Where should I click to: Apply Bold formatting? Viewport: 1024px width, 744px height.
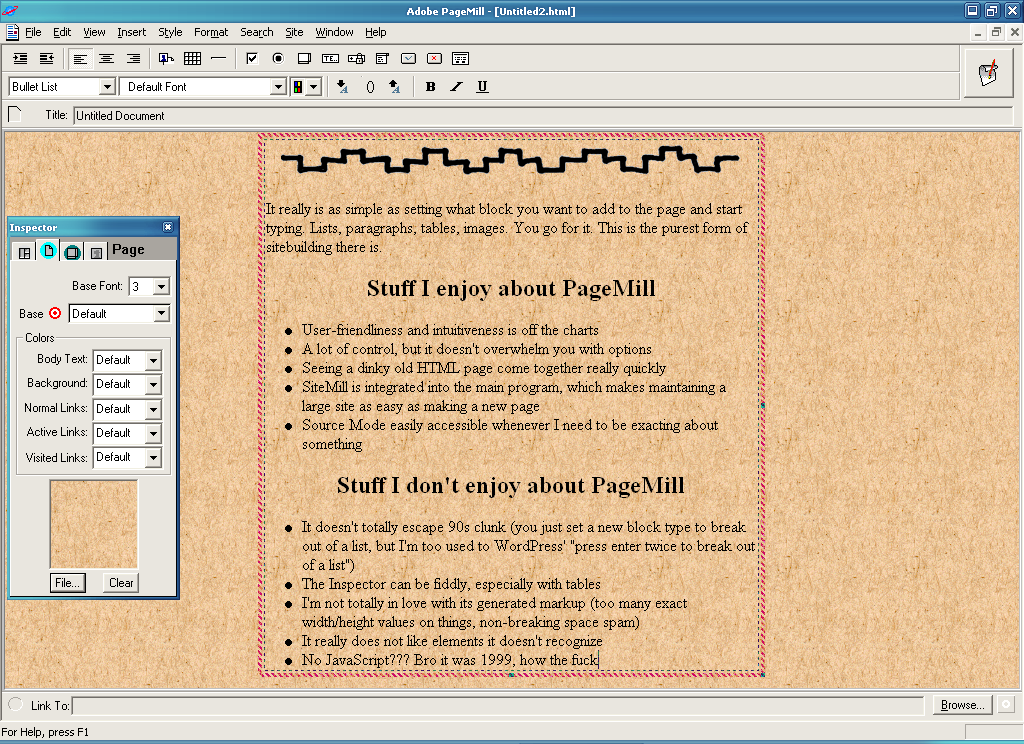click(x=430, y=87)
